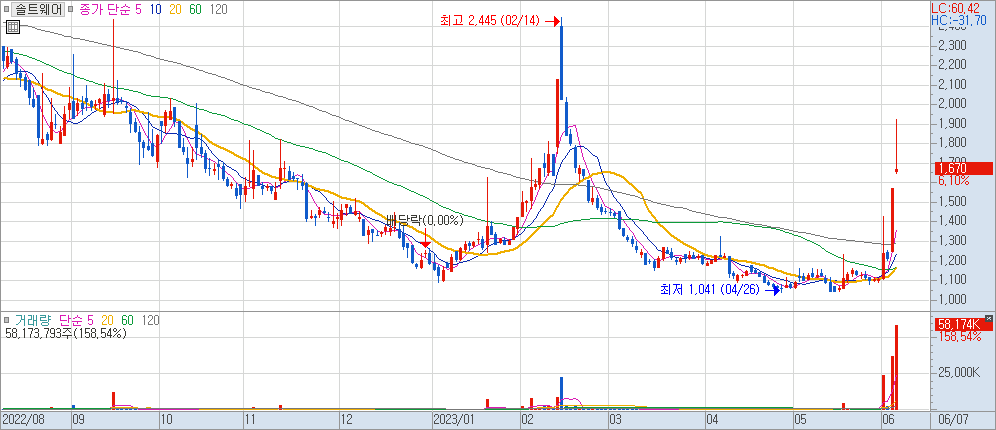The width and height of the screenshot is (996, 430).
Task: Click the 1,800 price axis label
Action: tap(954, 143)
